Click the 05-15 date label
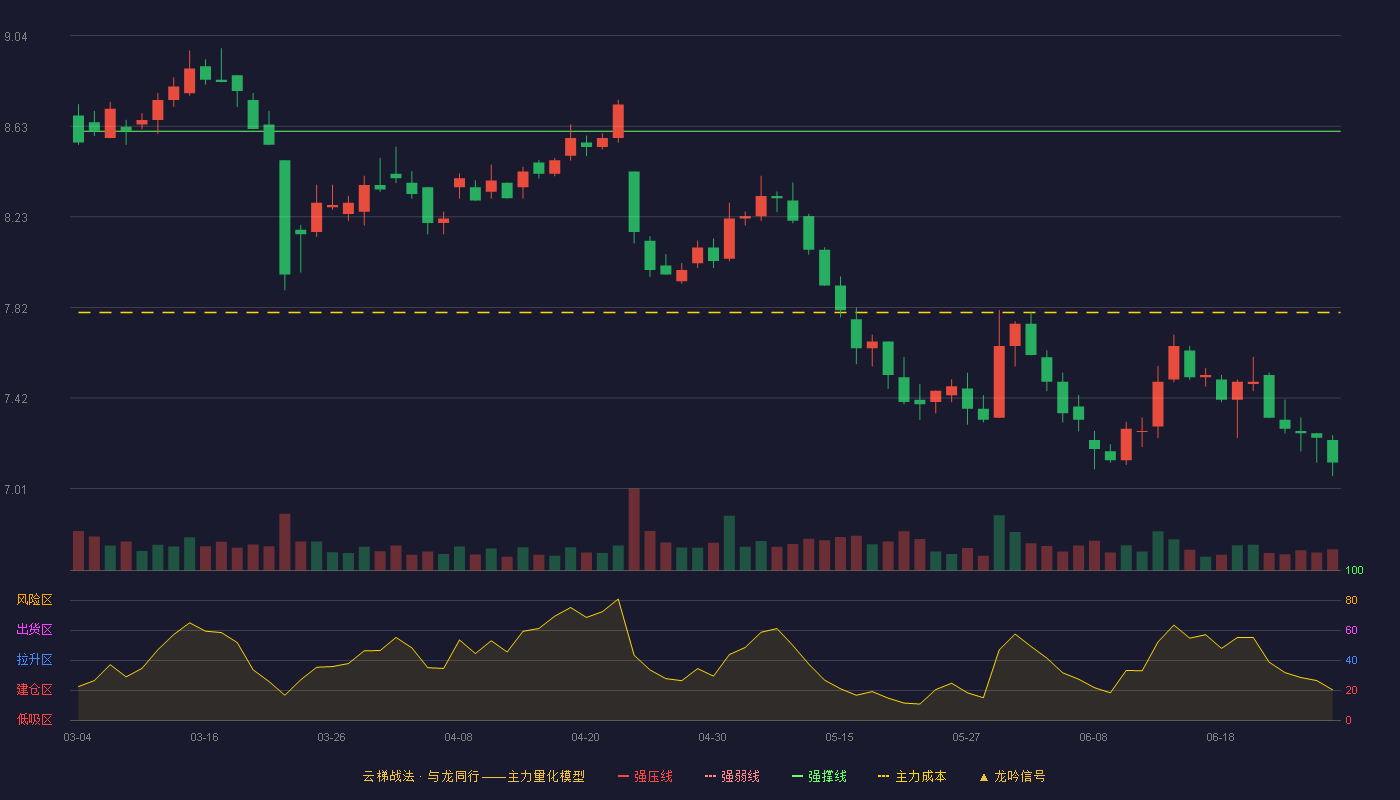Viewport: 1400px width, 800px height. (839, 737)
